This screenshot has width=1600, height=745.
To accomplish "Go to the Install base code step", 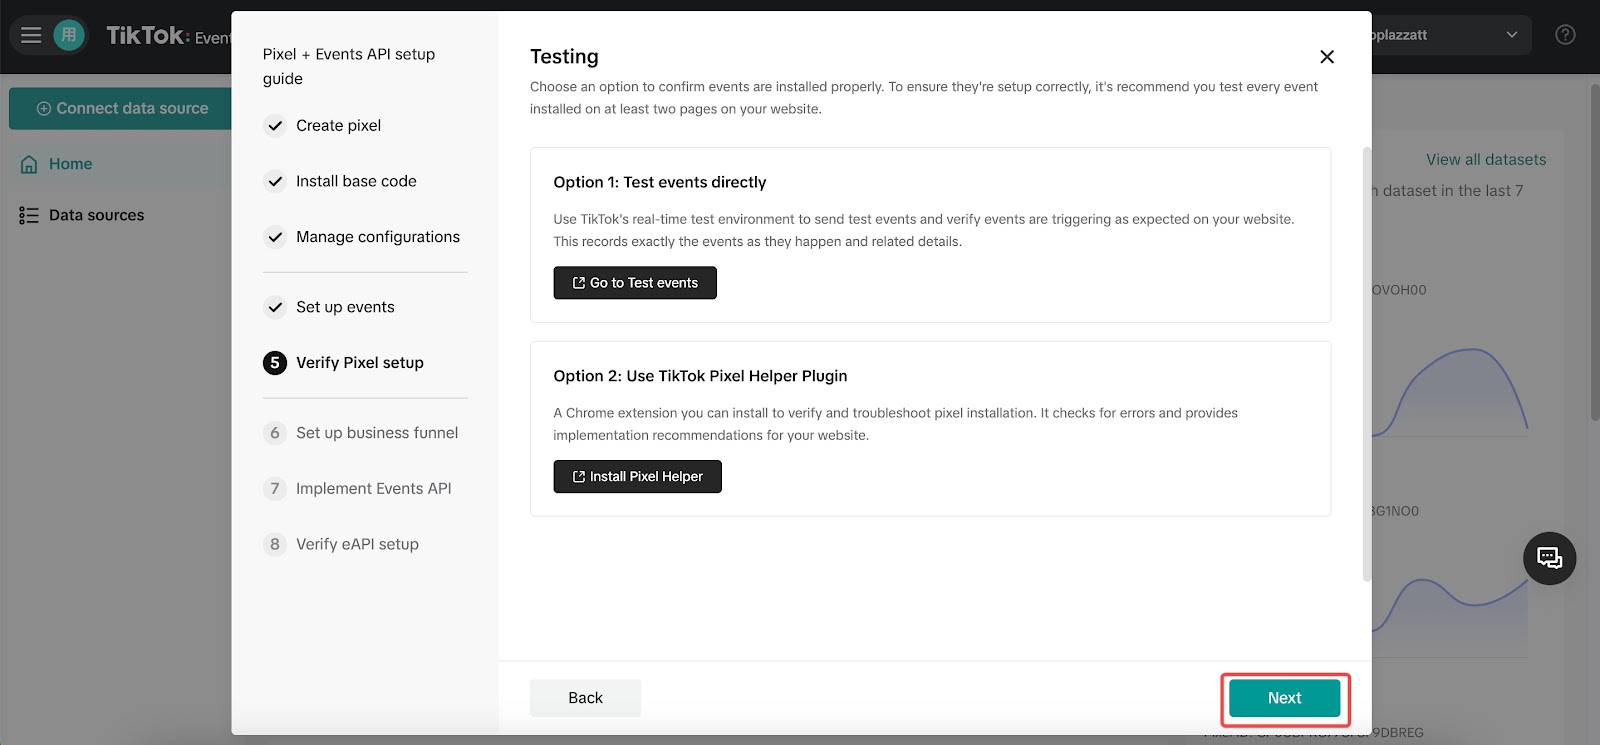I will tap(356, 182).
